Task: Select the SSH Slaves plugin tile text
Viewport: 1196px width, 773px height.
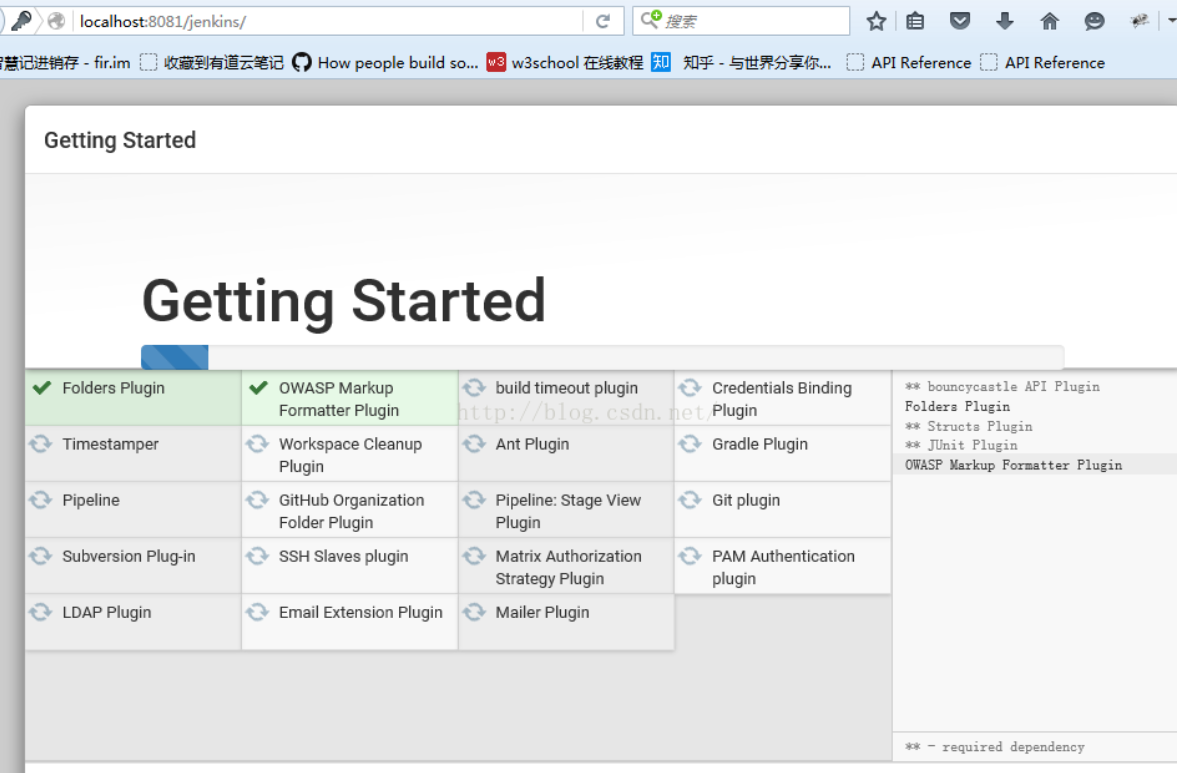Action: coord(343,556)
